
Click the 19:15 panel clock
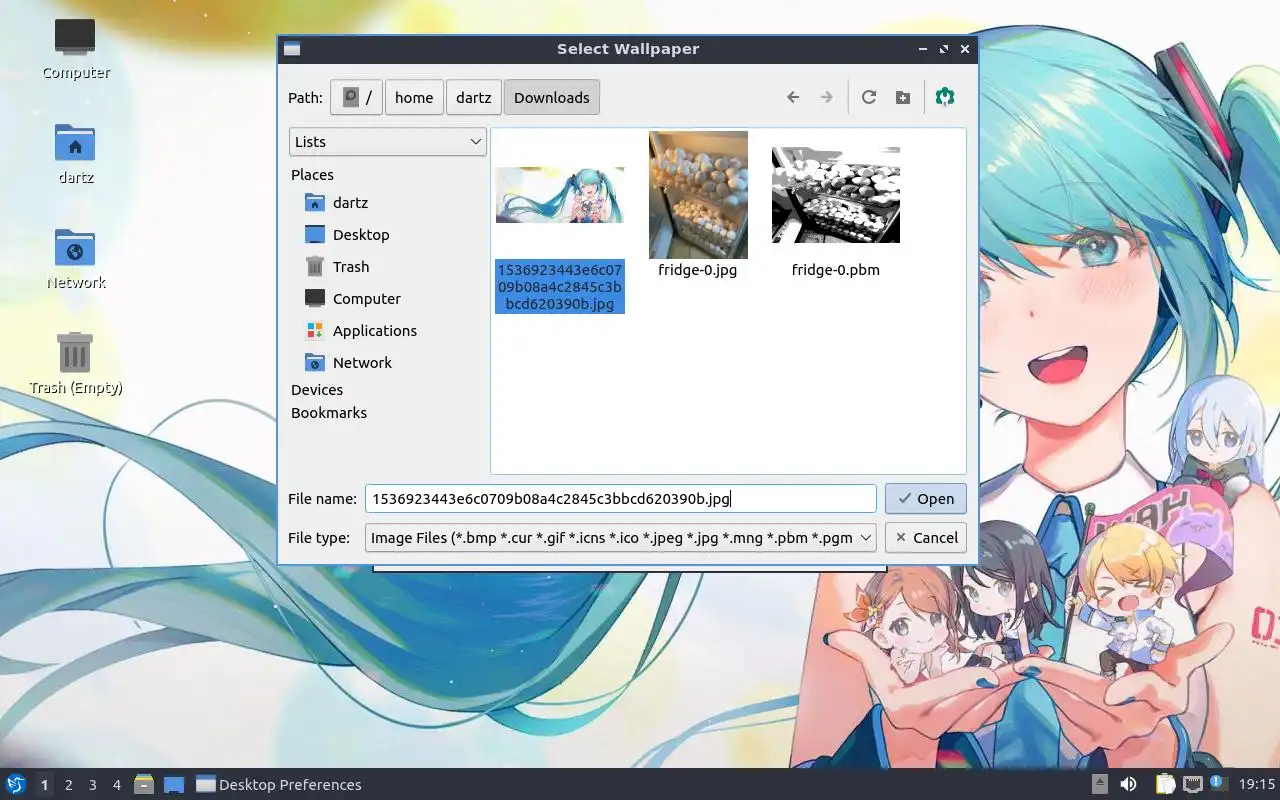(x=1257, y=785)
